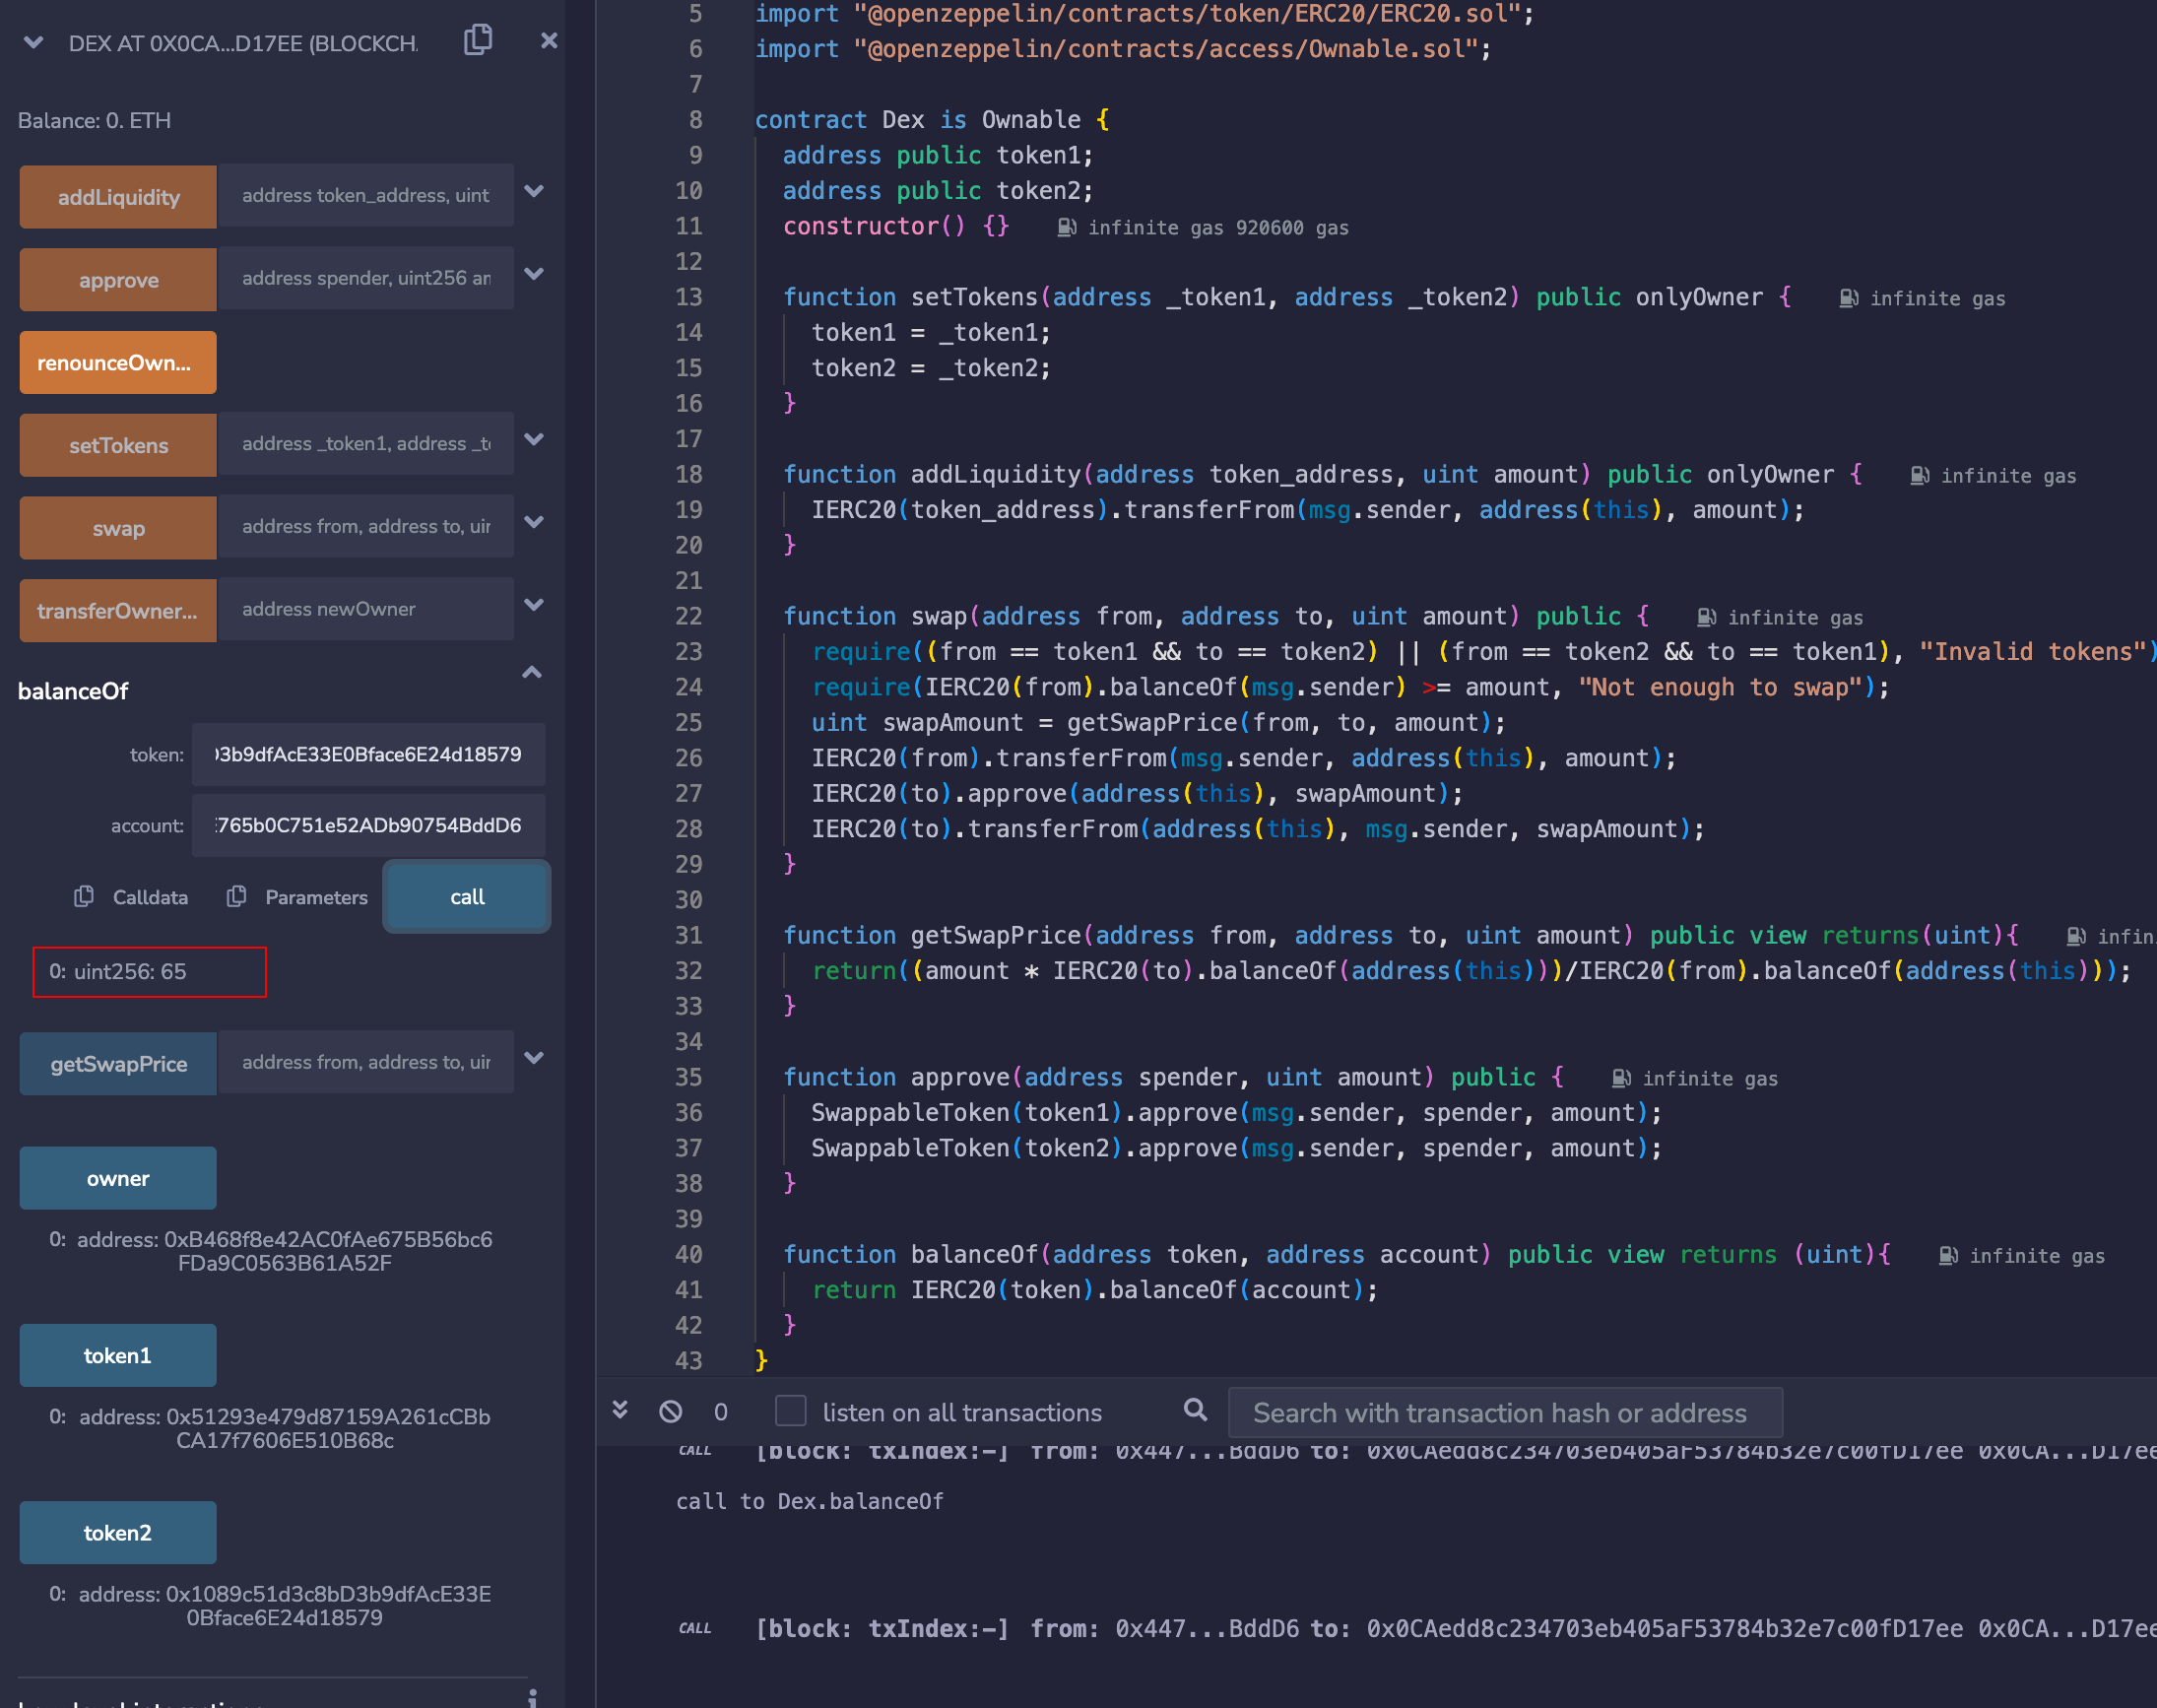Expand addLiquidity parameters dropdown
The width and height of the screenshot is (2157, 1708).
(x=534, y=191)
